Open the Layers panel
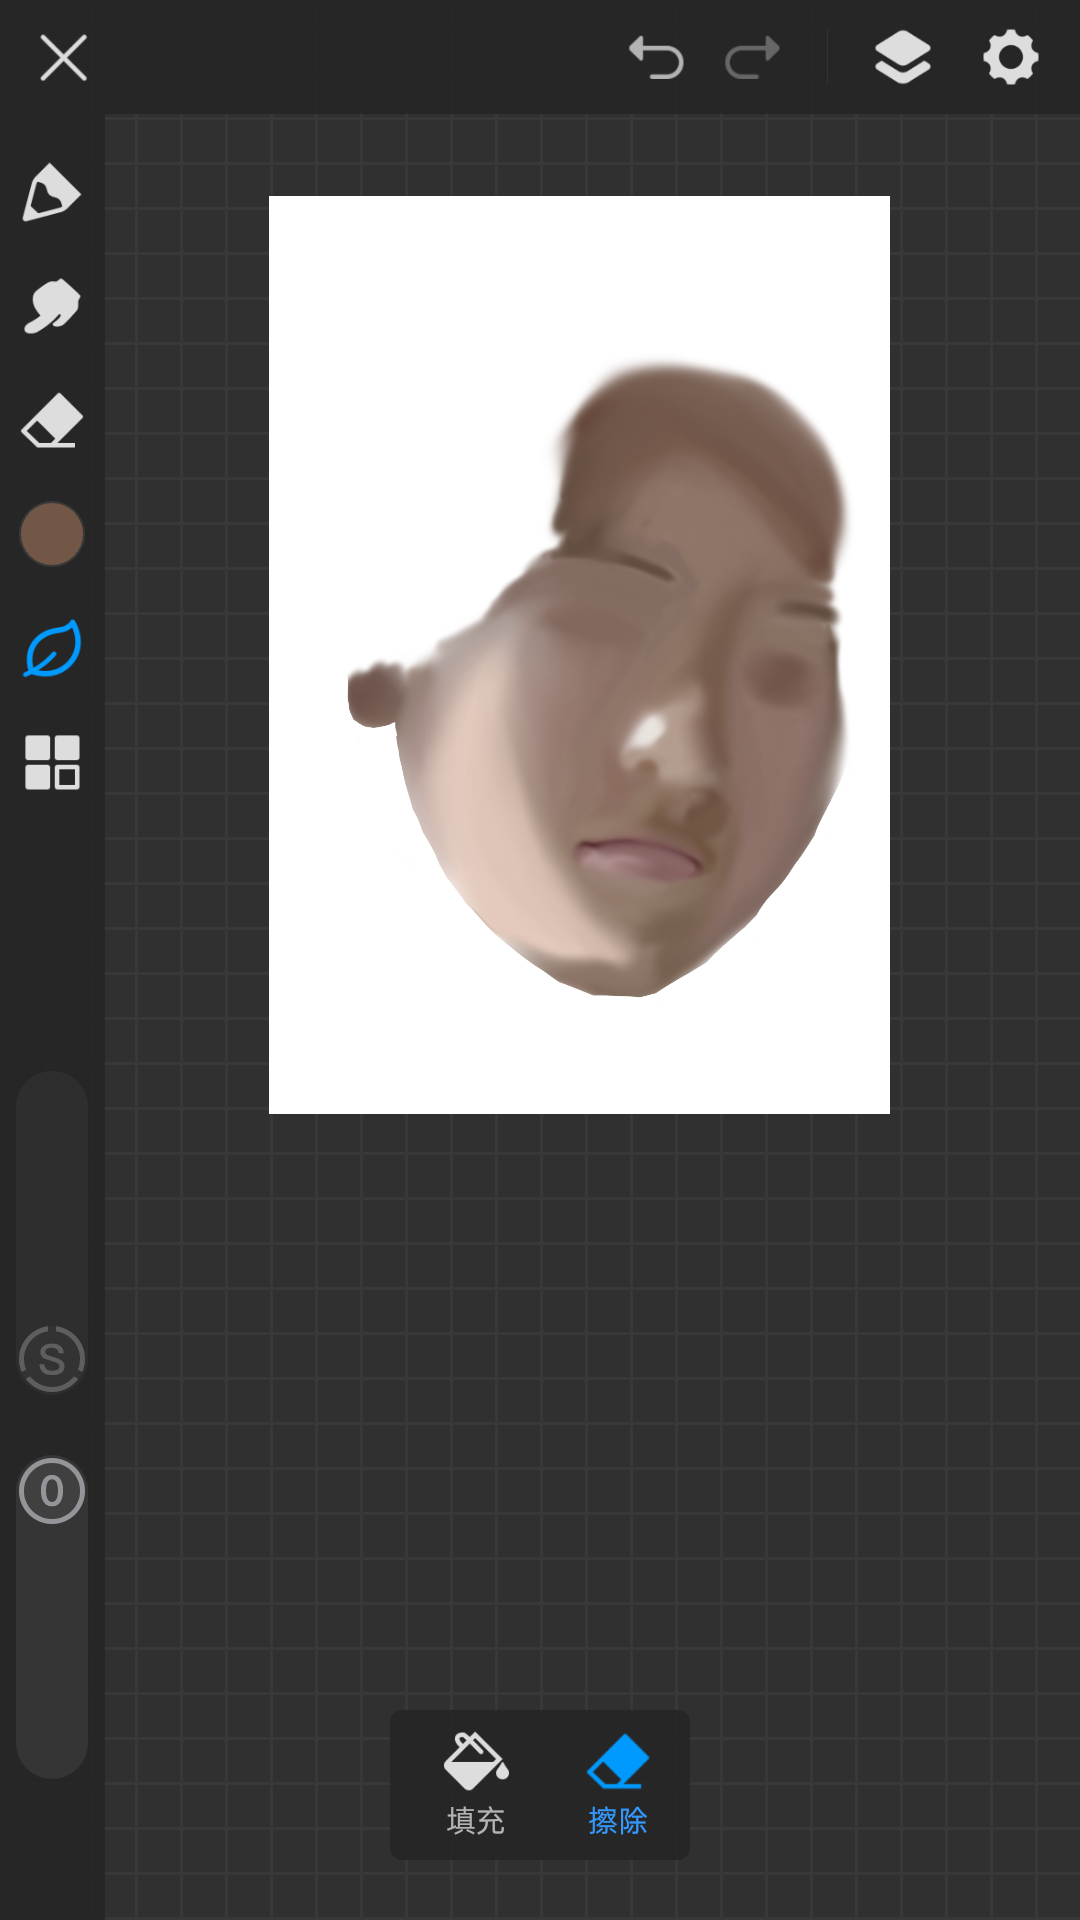This screenshot has width=1080, height=1920. point(902,57)
